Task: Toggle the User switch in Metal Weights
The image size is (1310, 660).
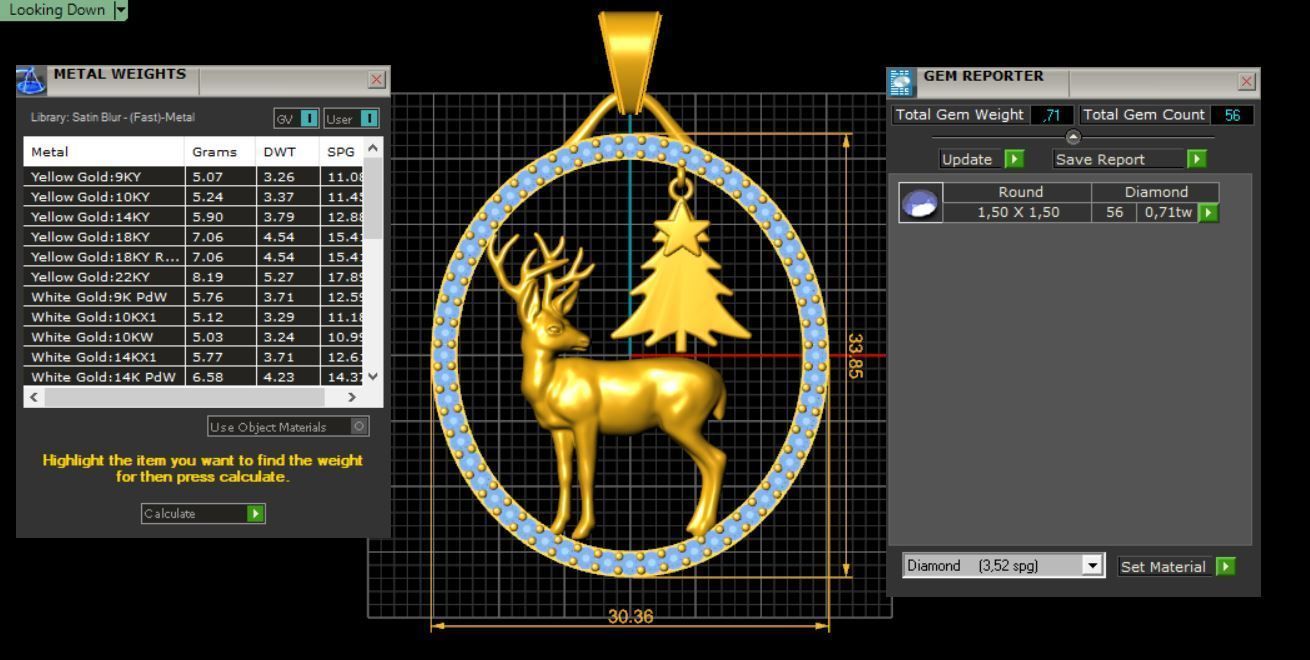Action: pyautogui.click(x=369, y=119)
